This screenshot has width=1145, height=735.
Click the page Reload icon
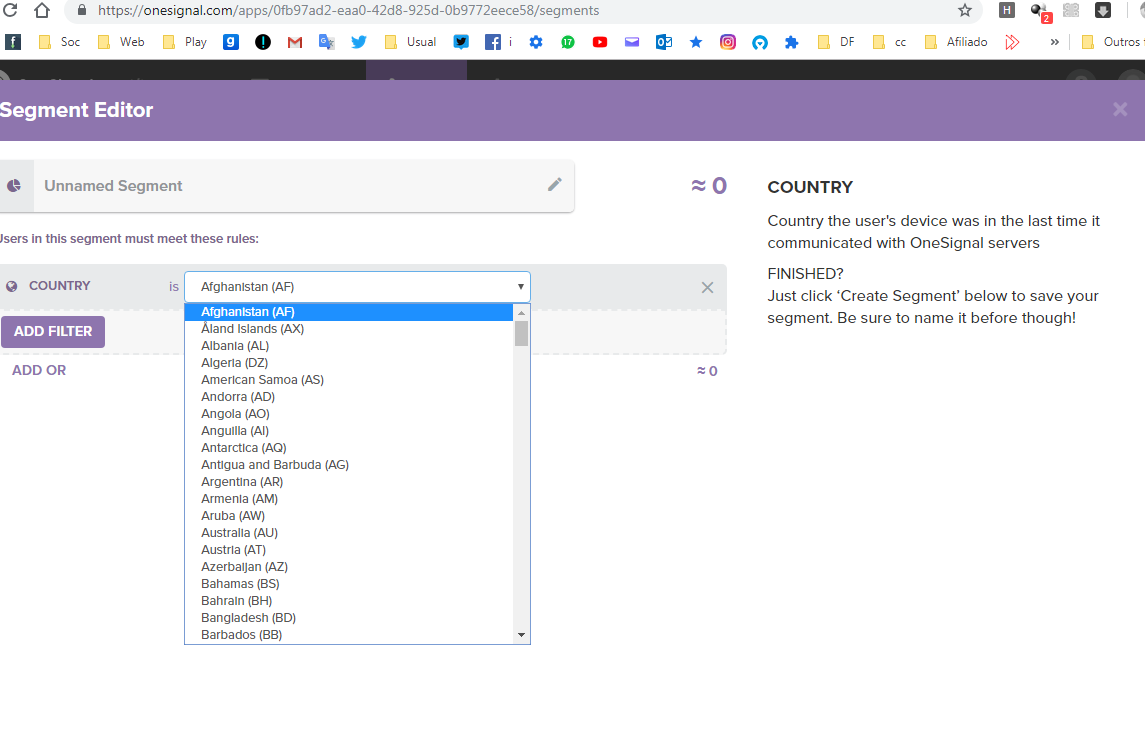(x=11, y=11)
